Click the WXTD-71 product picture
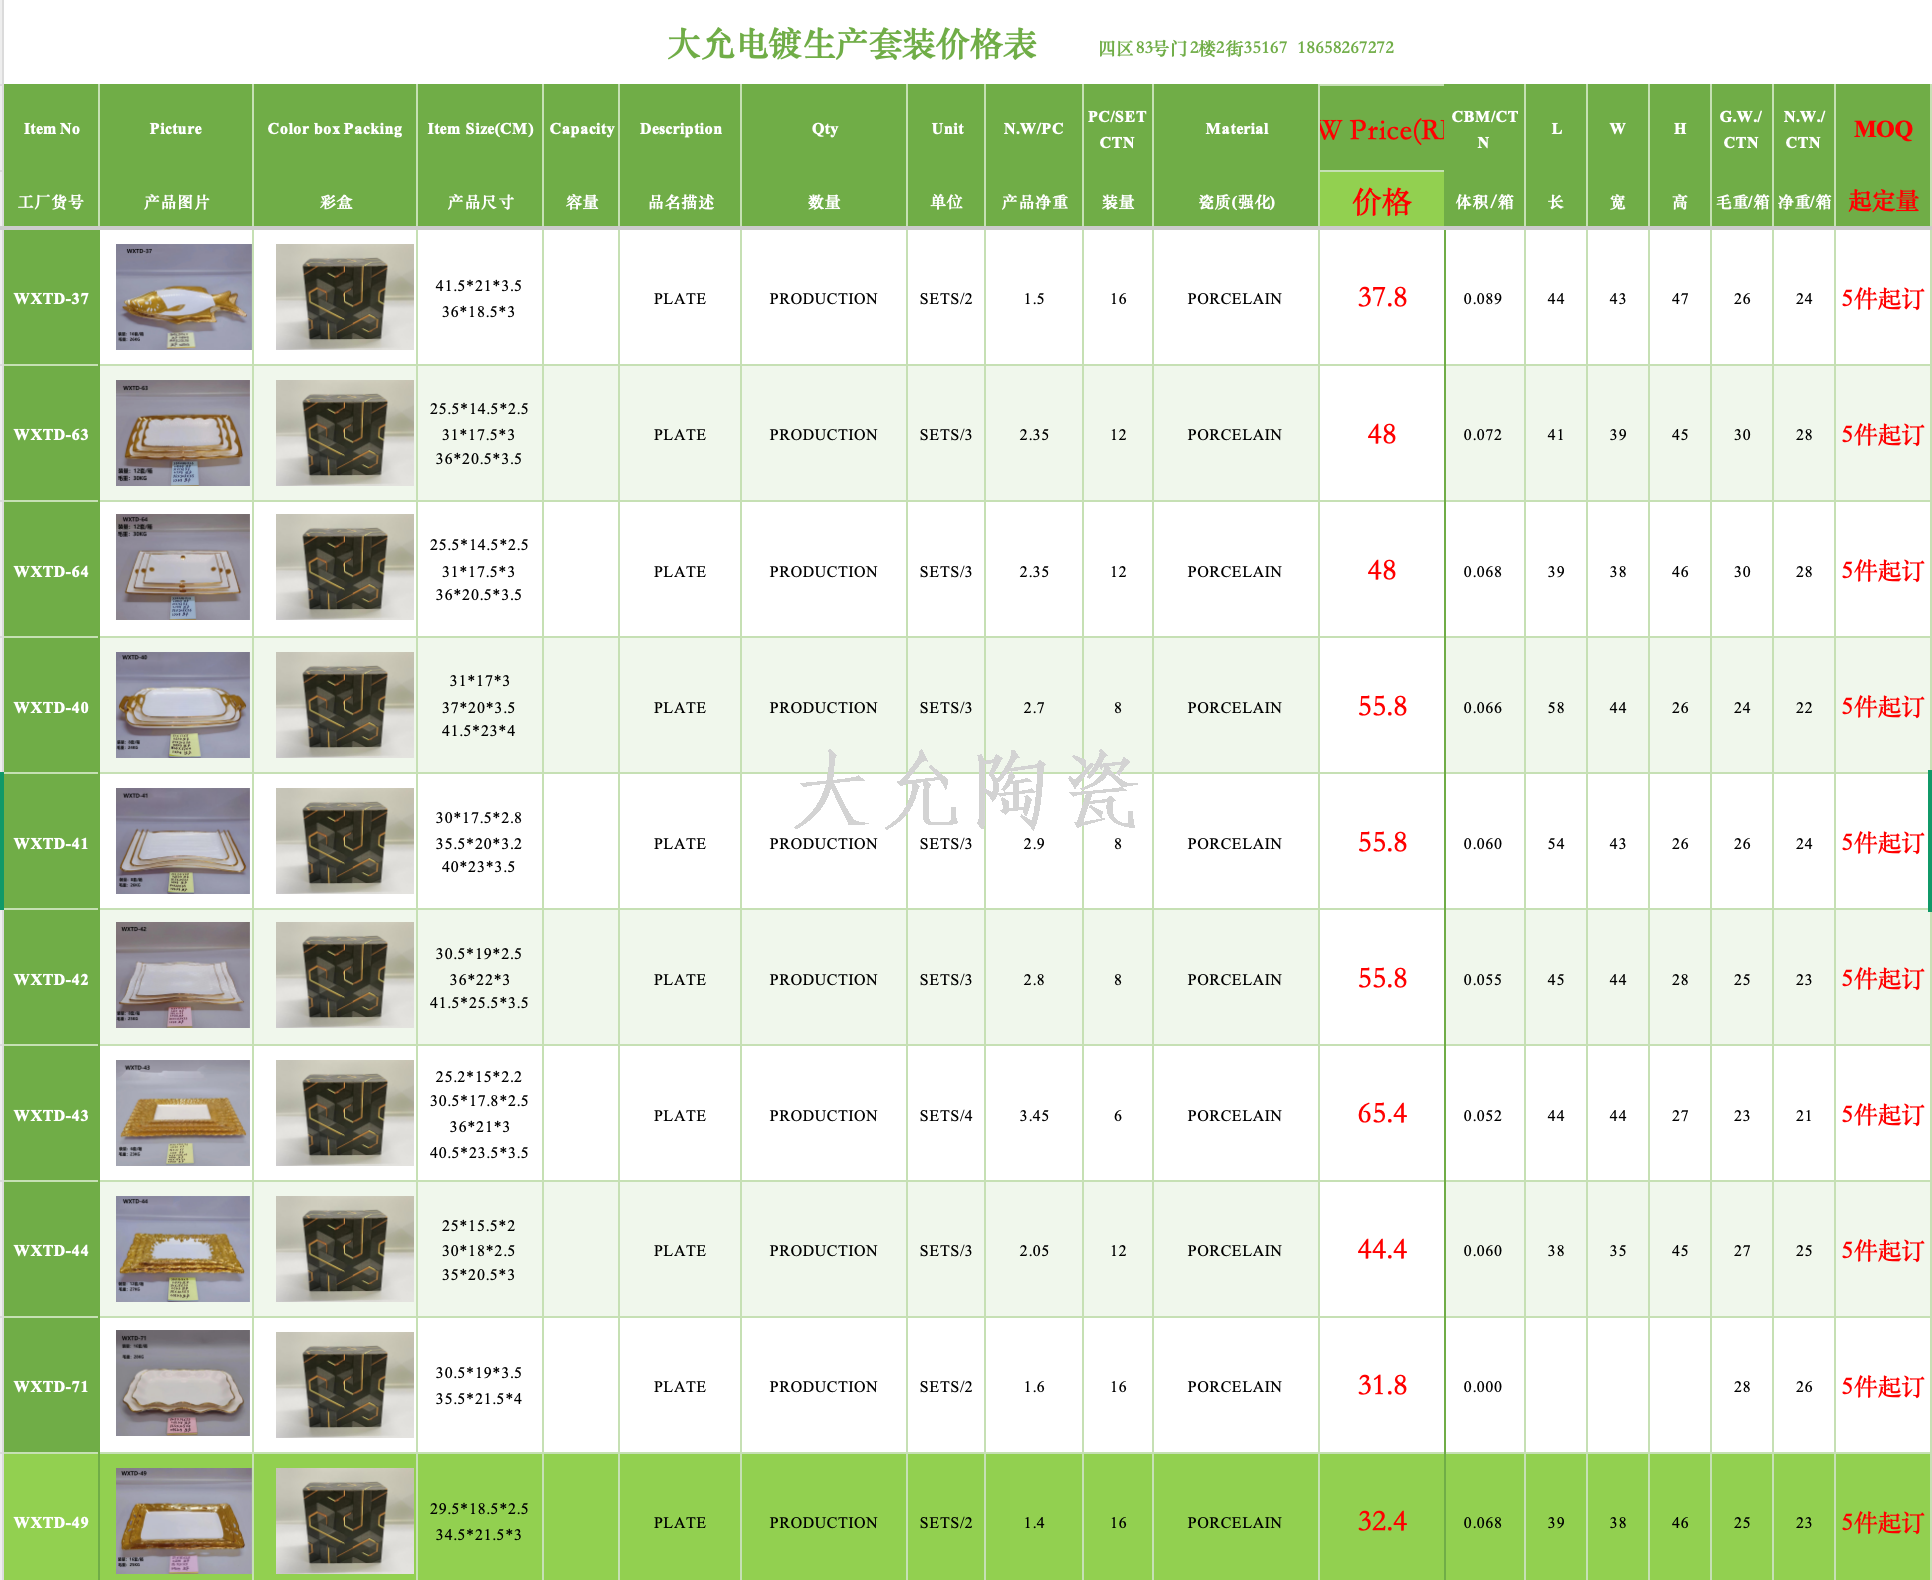The image size is (1932, 1580). point(183,1384)
